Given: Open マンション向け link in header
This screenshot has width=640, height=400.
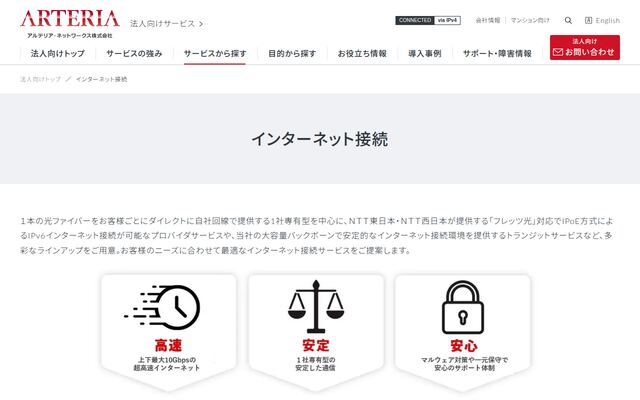Looking at the screenshot, I should pos(530,20).
